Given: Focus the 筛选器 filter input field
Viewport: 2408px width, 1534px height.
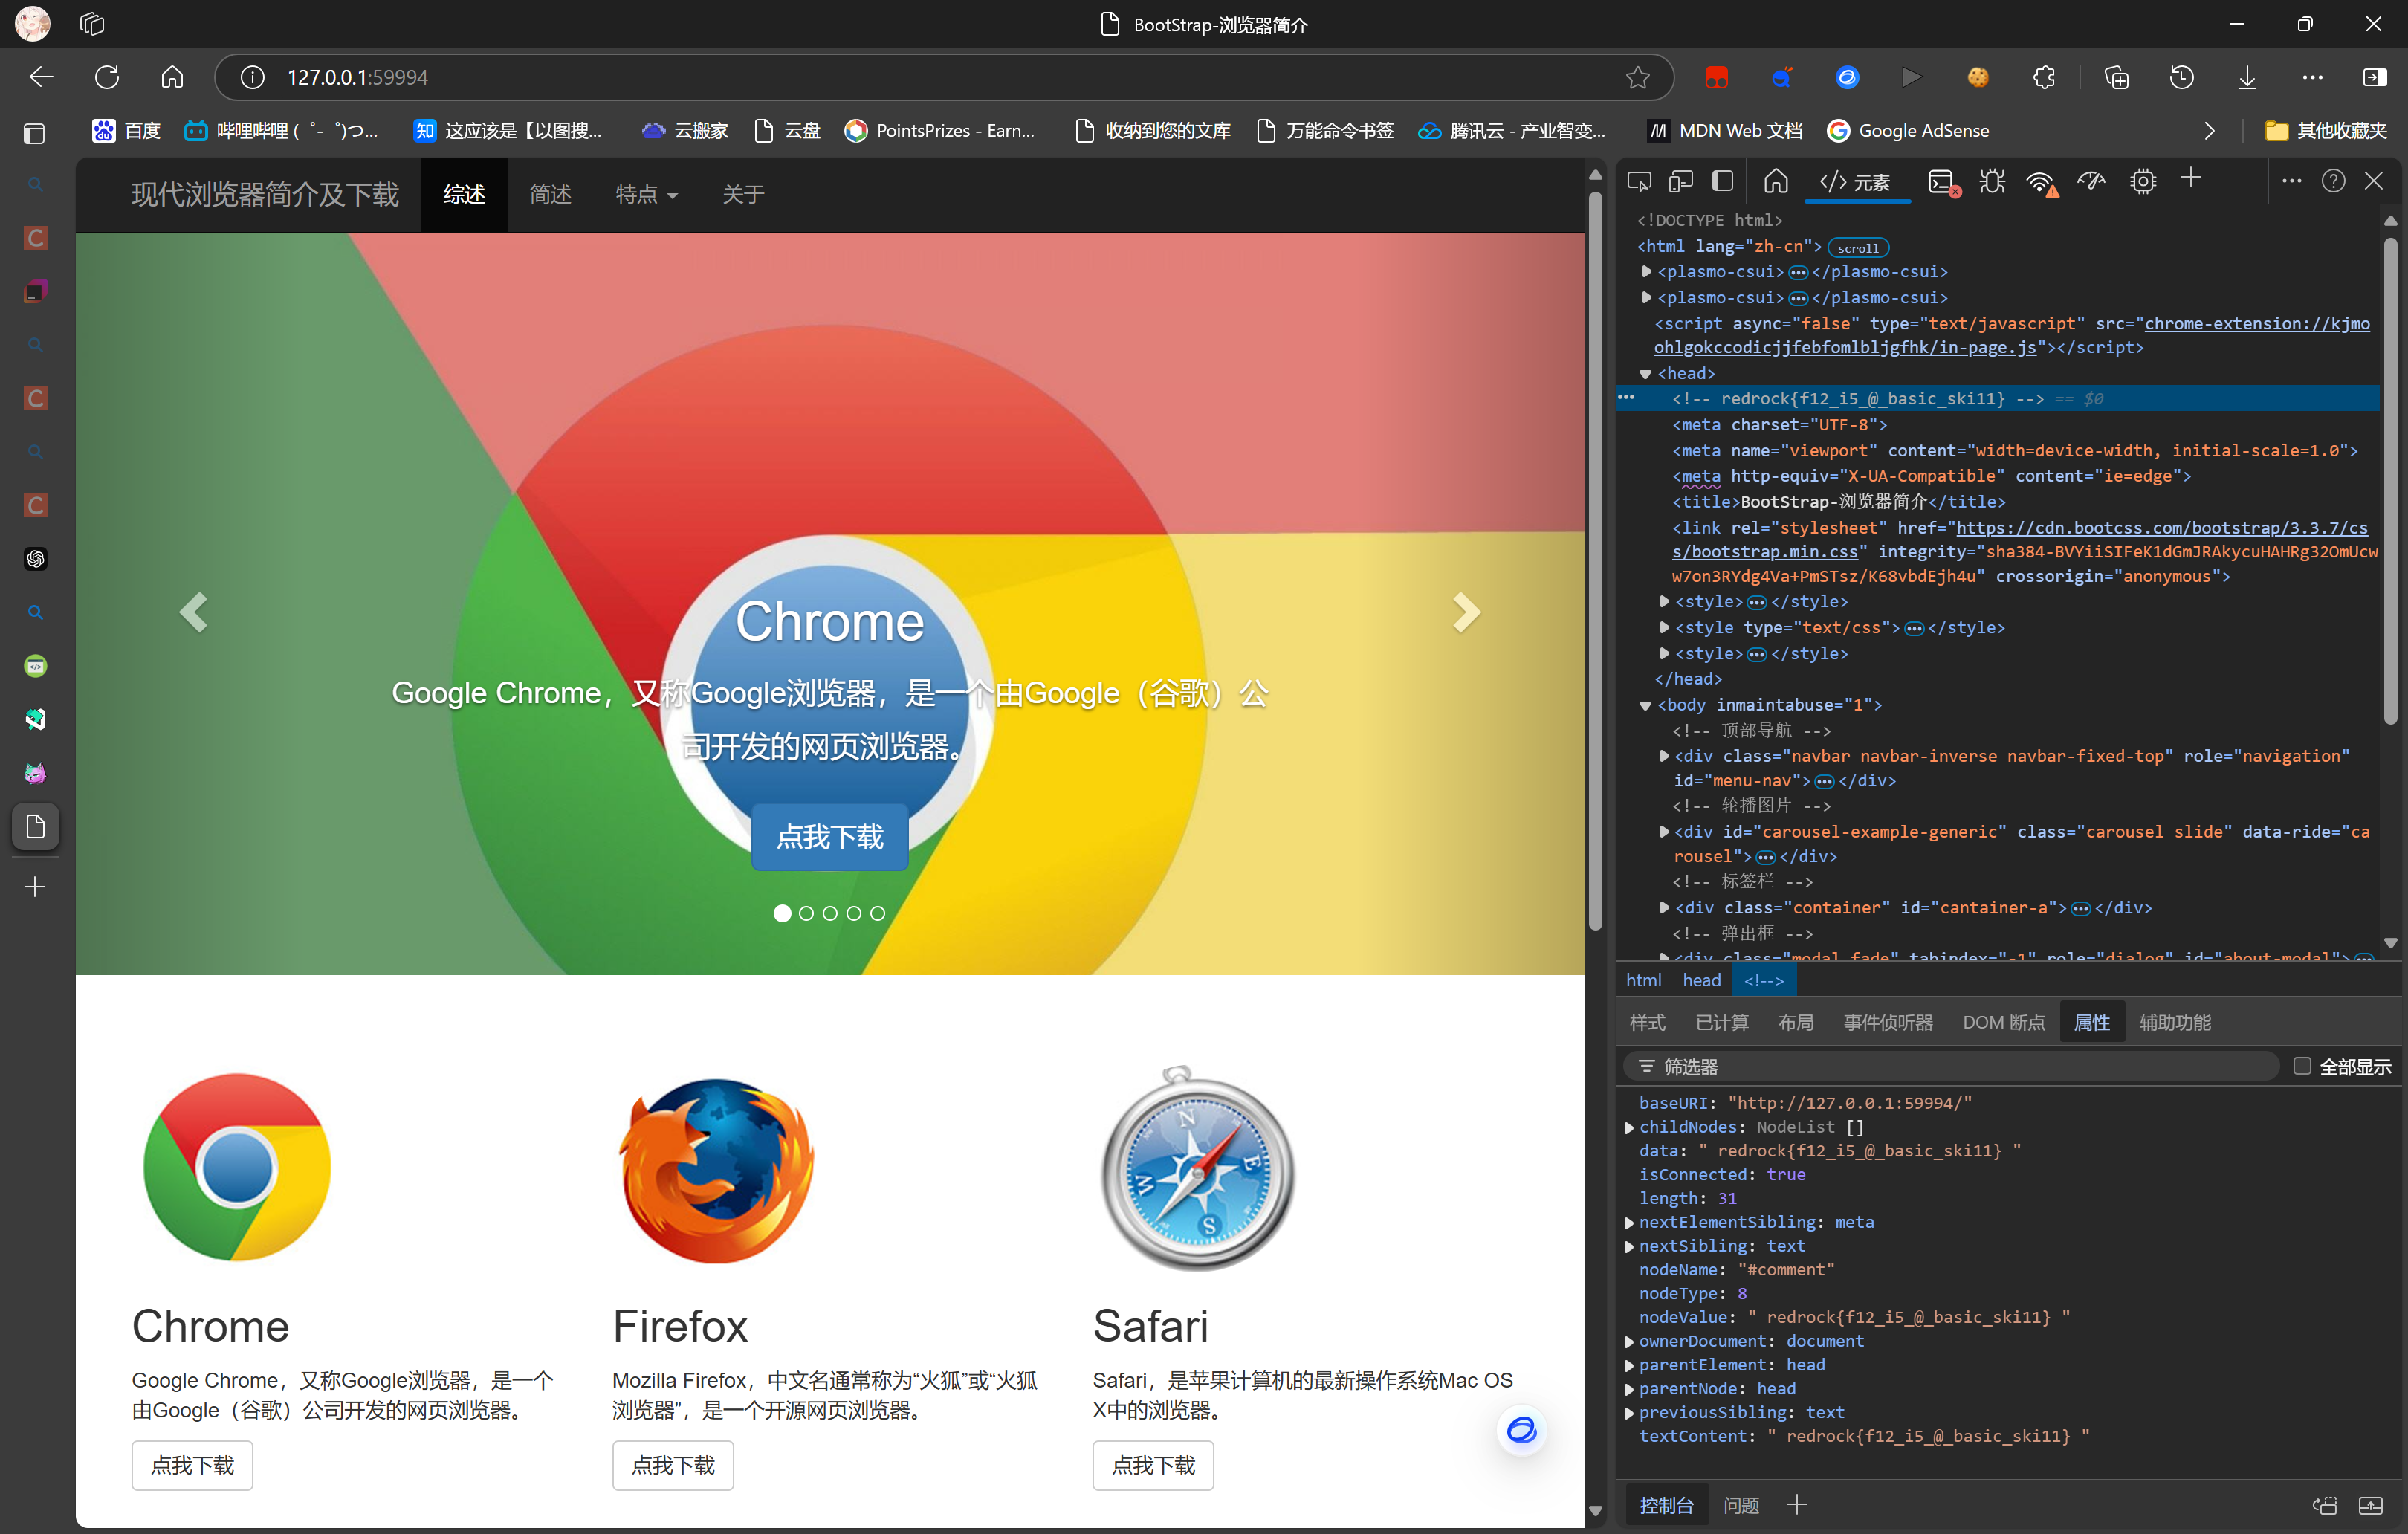Looking at the screenshot, I should point(1950,1066).
